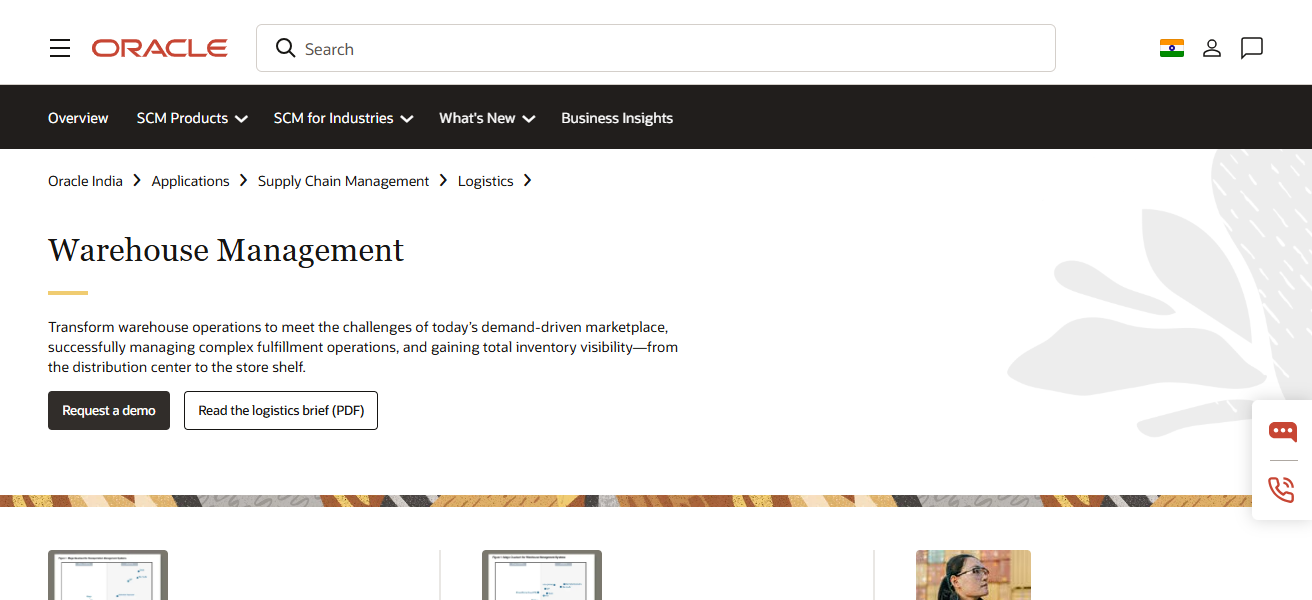This screenshot has width=1312, height=600.
Task: Expand the What's New menu
Action: (487, 118)
